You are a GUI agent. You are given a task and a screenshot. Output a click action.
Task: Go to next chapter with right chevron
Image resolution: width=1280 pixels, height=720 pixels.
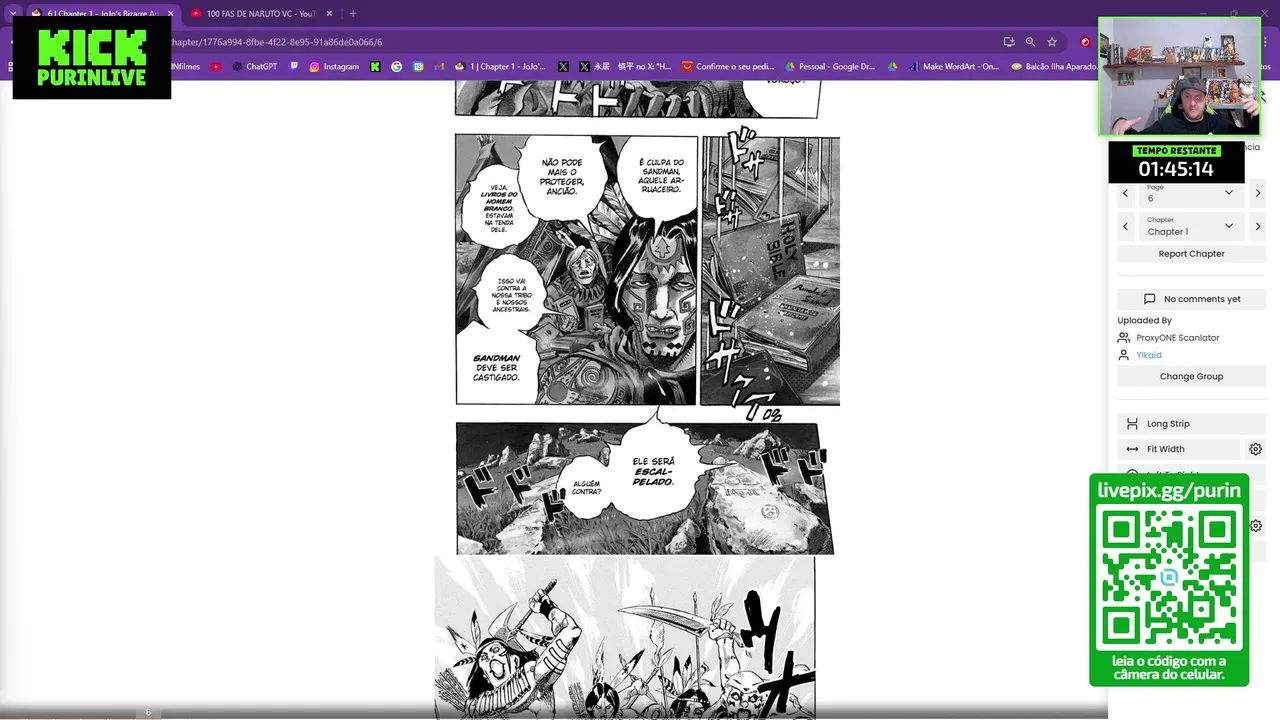point(1257,226)
